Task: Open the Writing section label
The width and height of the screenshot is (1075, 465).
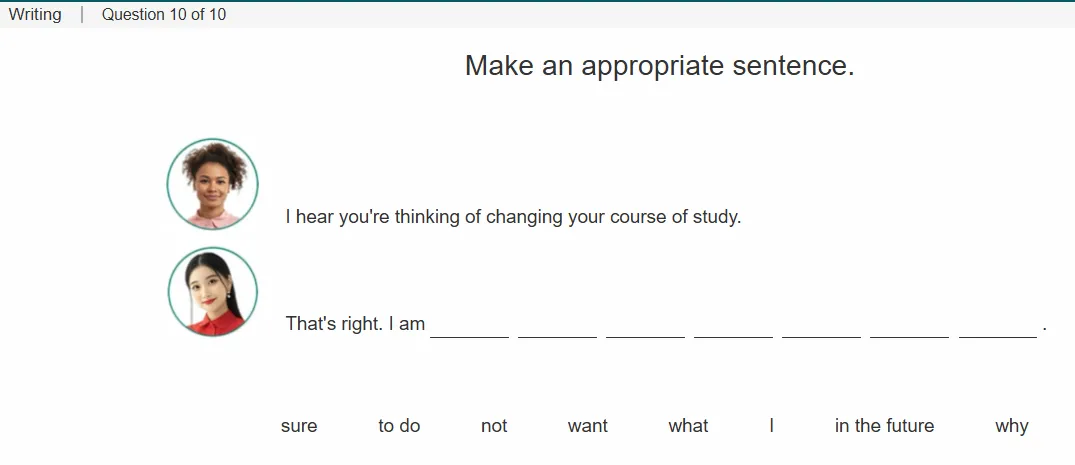Action: click(x=35, y=14)
